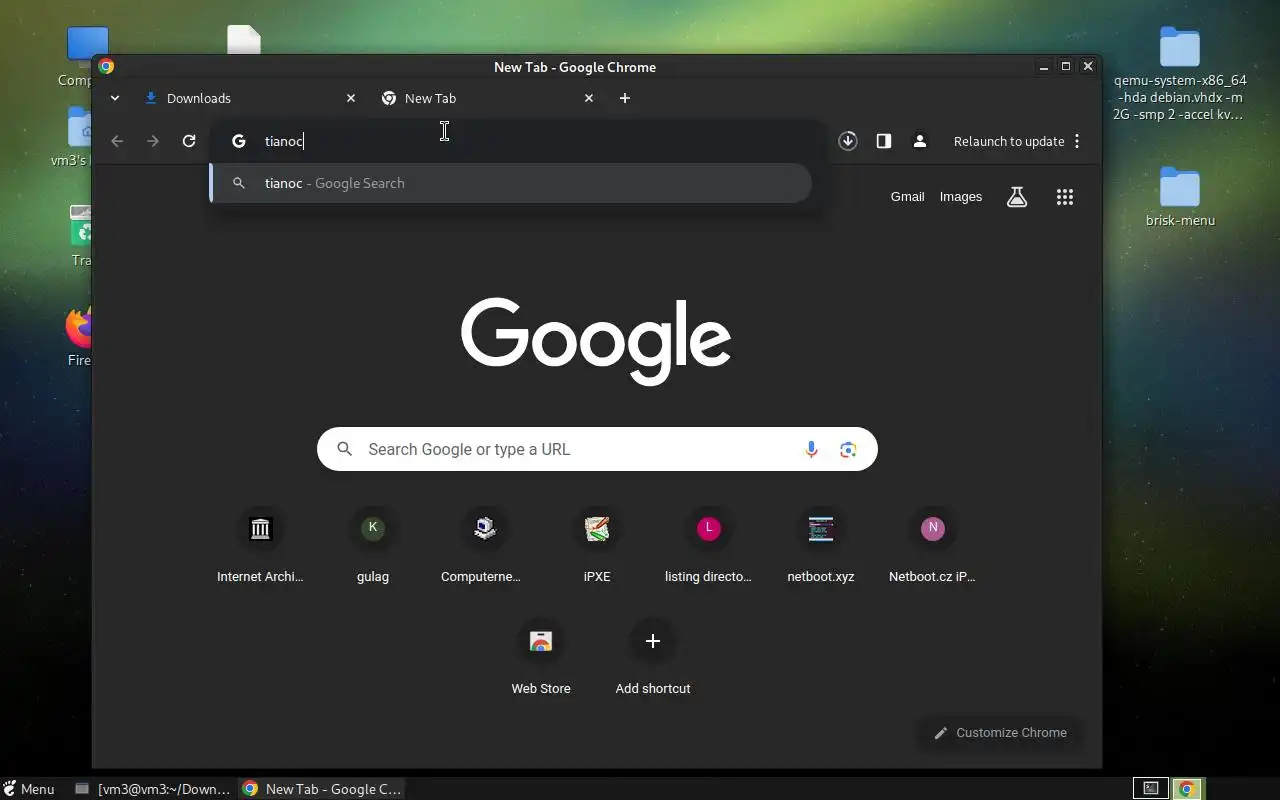The image size is (1280, 800).
Task: Close the Downloads tab
Action: point(351,98)
